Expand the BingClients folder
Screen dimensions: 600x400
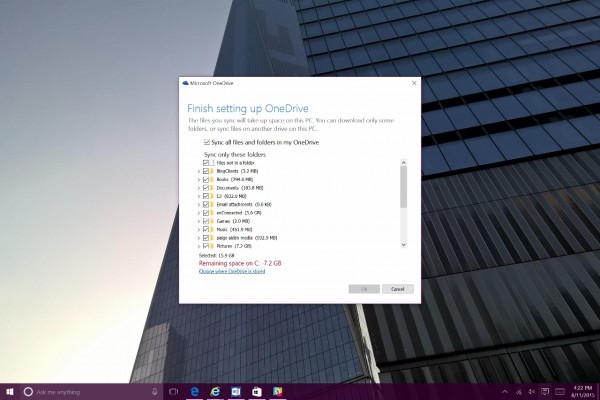pyautogui.click(x=199, y=171)
